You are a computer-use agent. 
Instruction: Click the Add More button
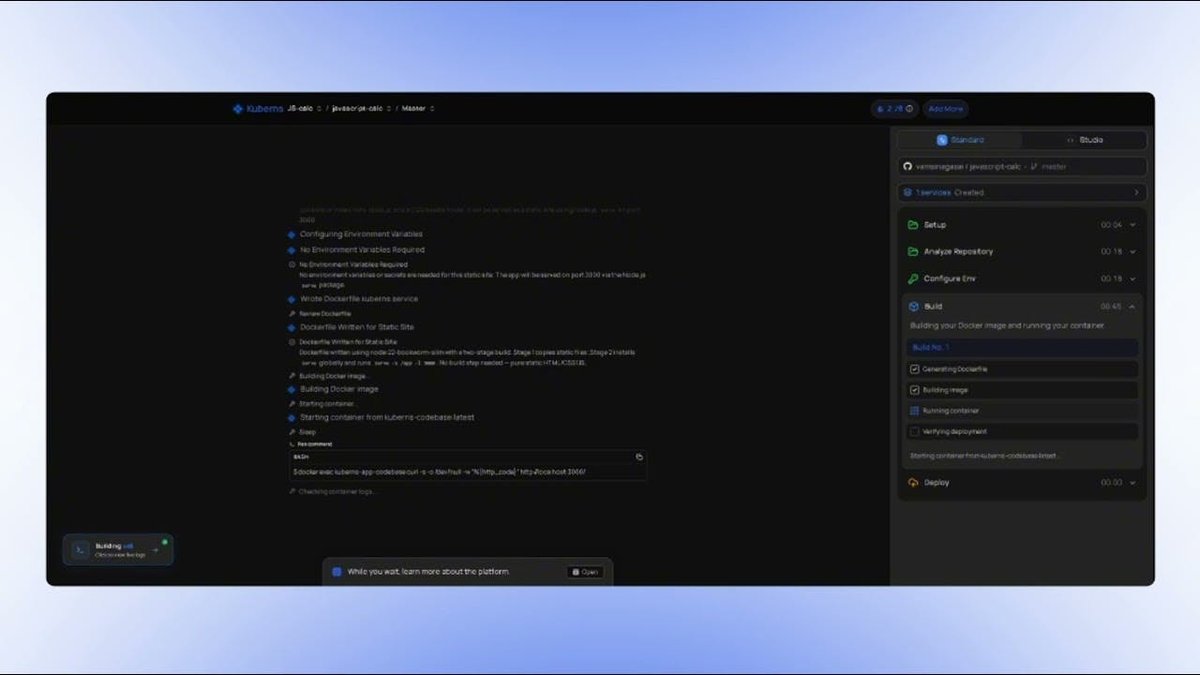[945, 109]
